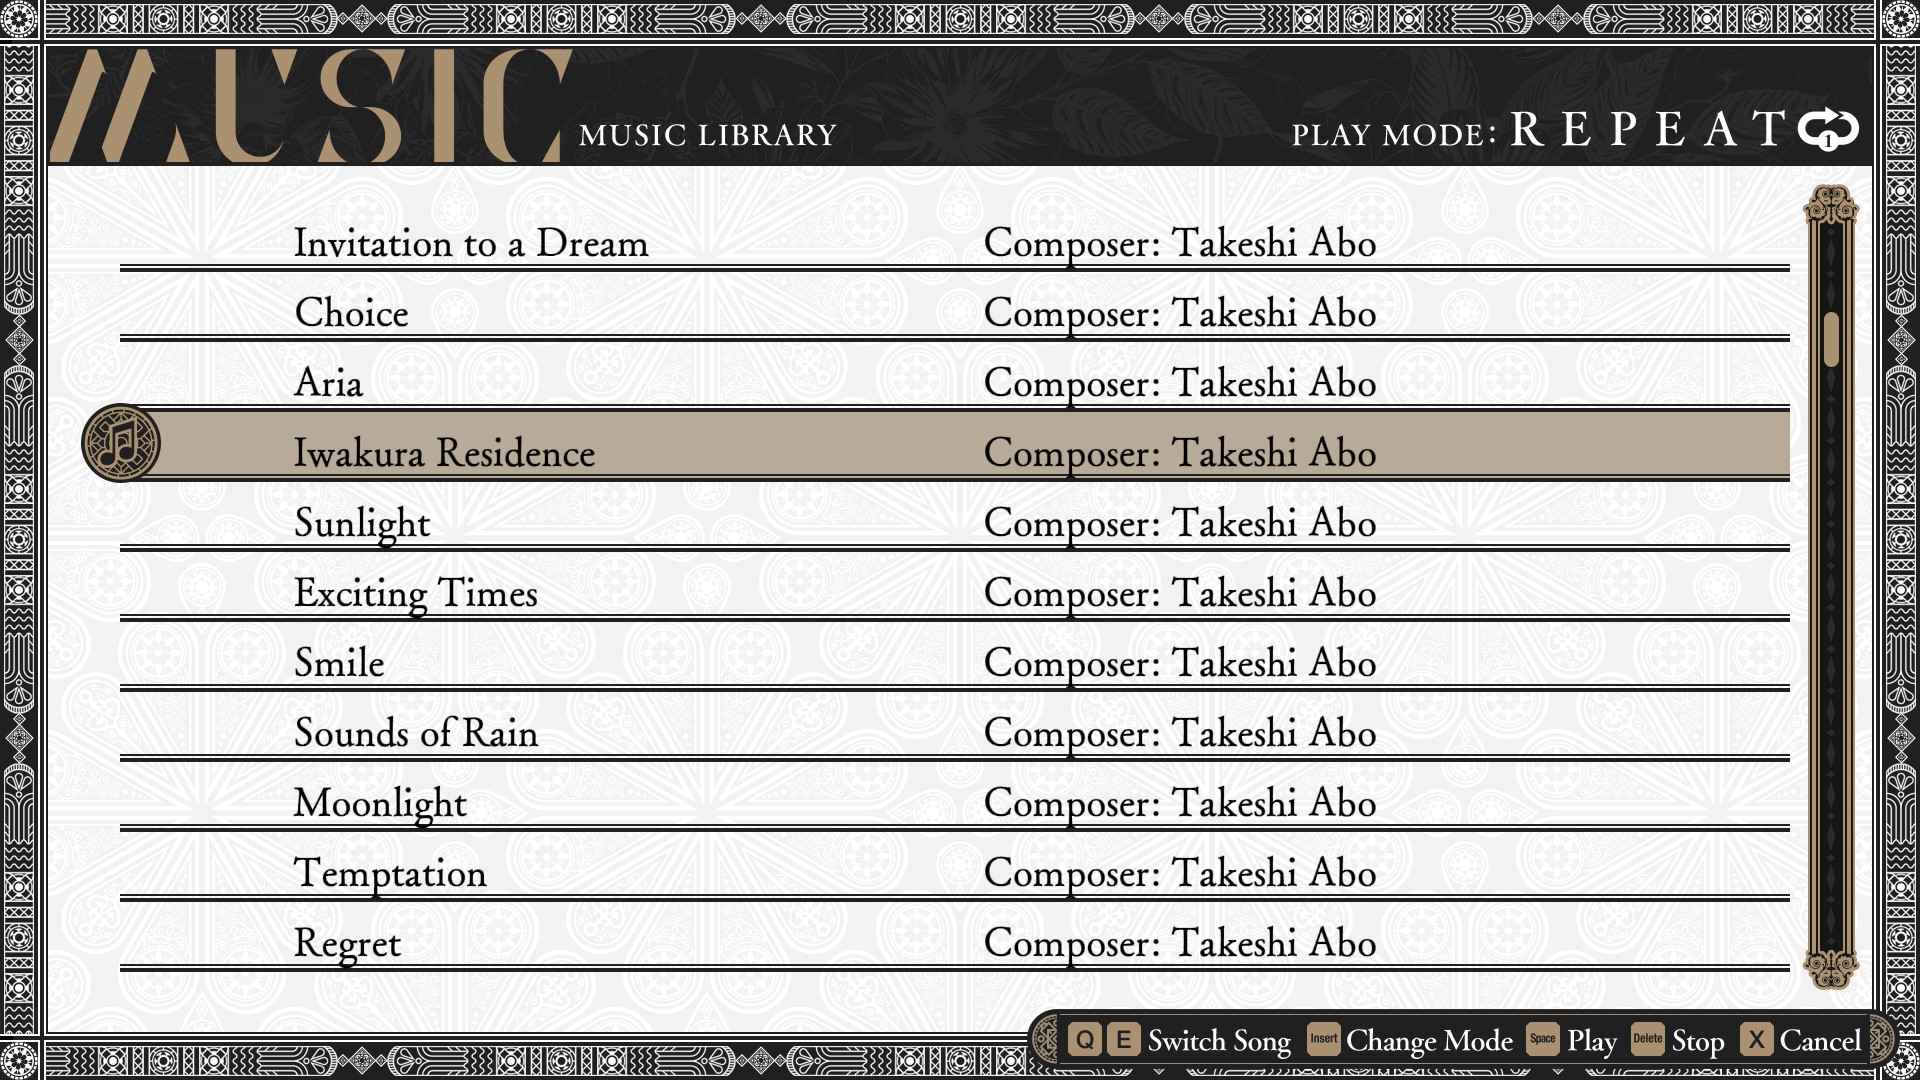1920x1080 pixels.
Task: Click the X key icon
Action: coord(1756,1039)
